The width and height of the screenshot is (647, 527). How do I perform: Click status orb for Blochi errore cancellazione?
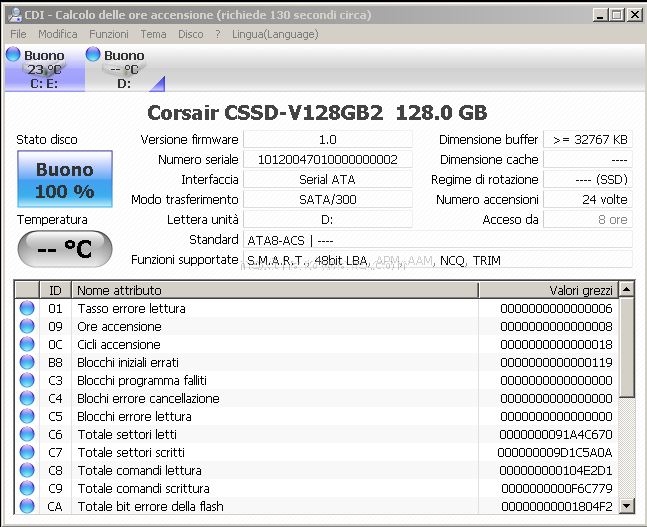click(27, 398)
